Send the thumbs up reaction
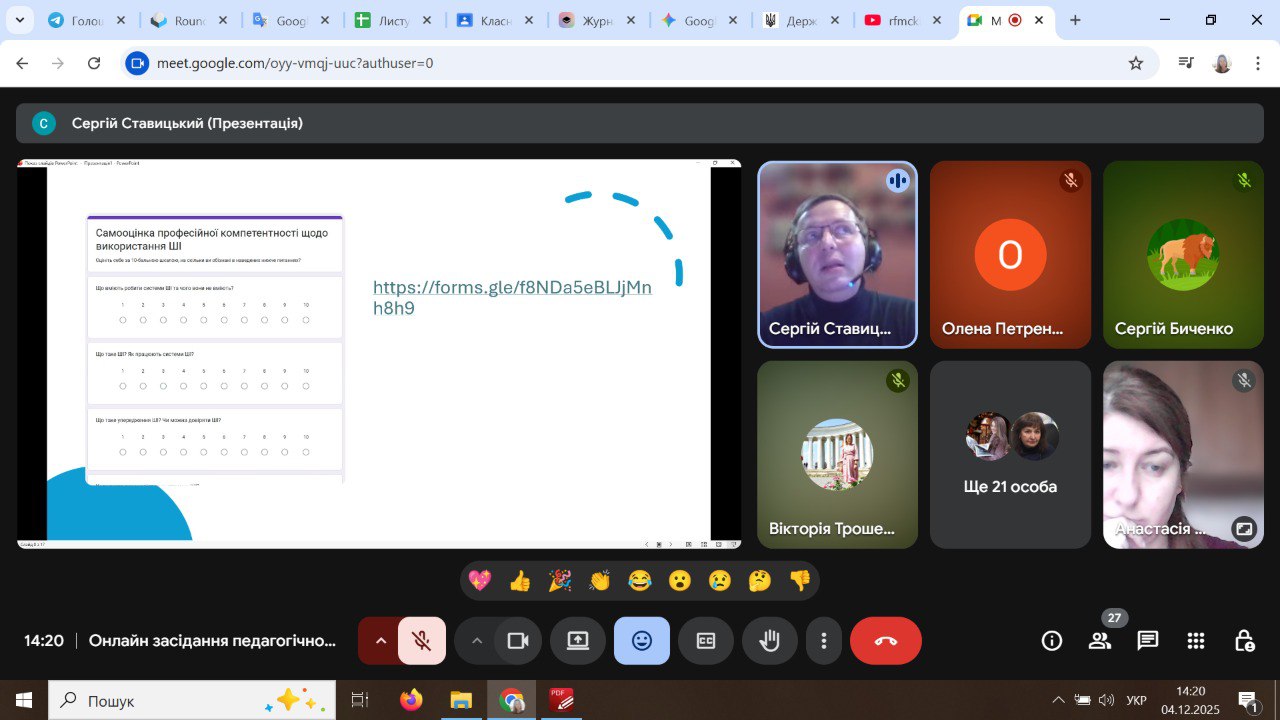 (x=520, y=581)
